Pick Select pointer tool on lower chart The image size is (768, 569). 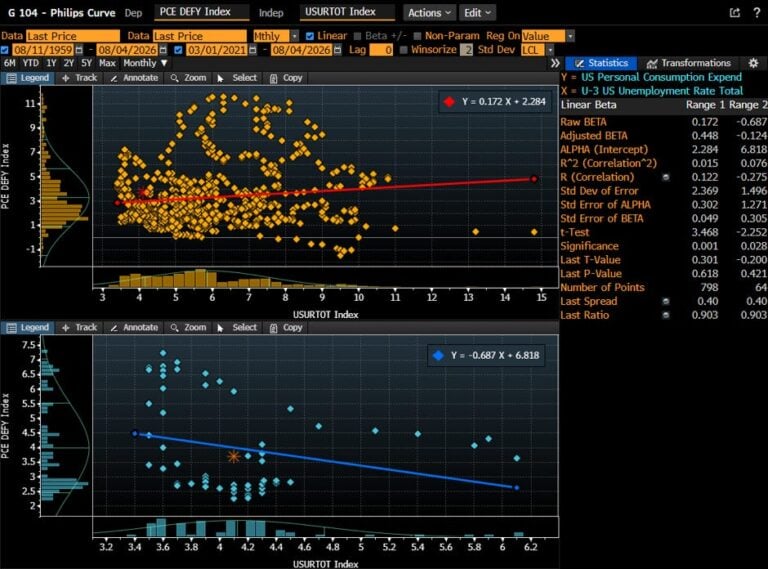coord(237,328)
